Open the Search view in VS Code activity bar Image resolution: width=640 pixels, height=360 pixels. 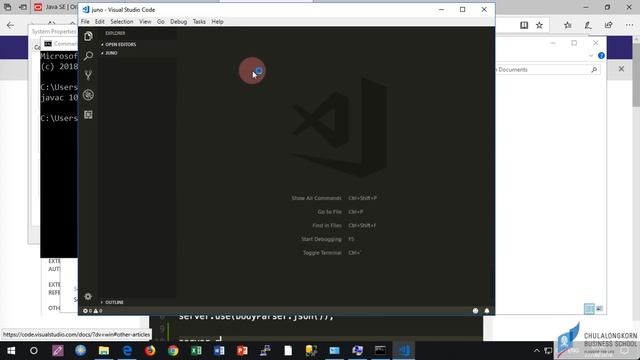(88, 56)
